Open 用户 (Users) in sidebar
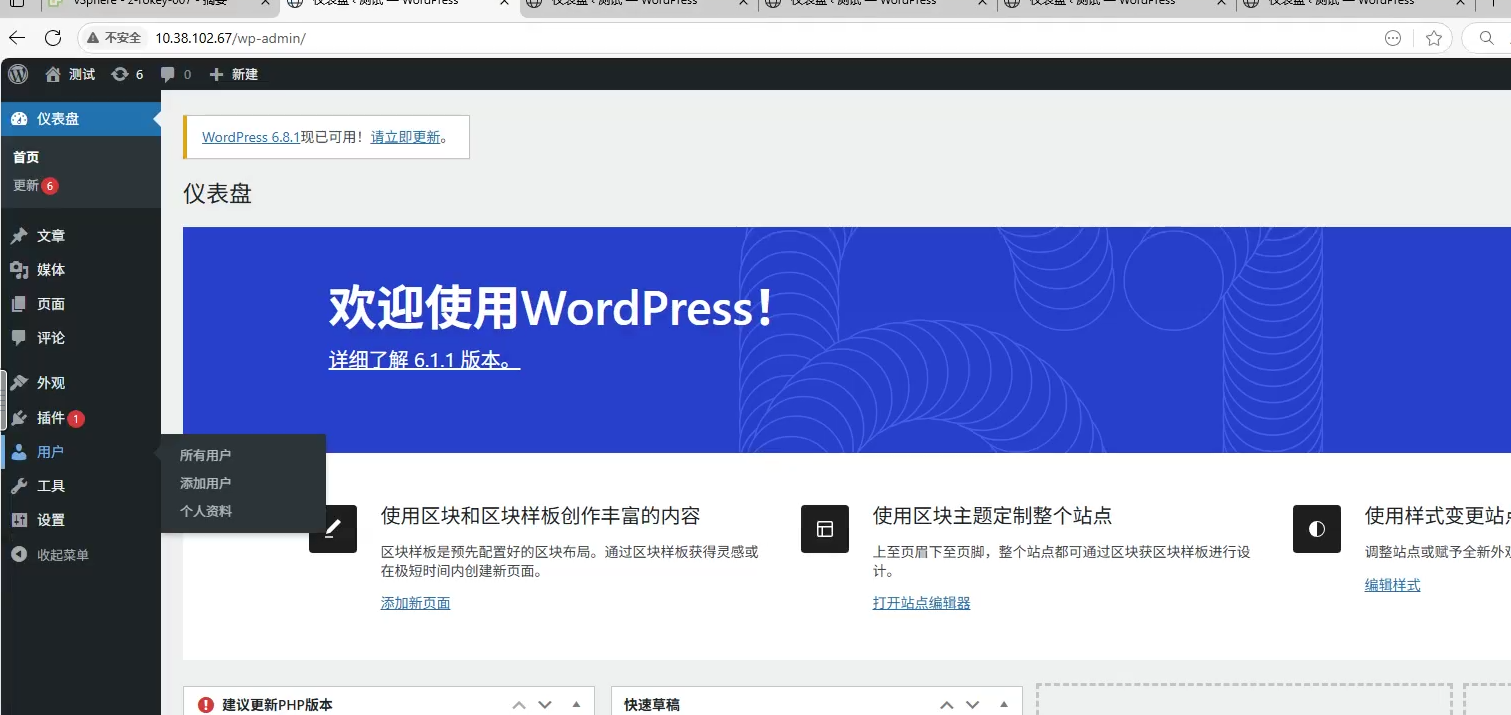 click(80, 452)
